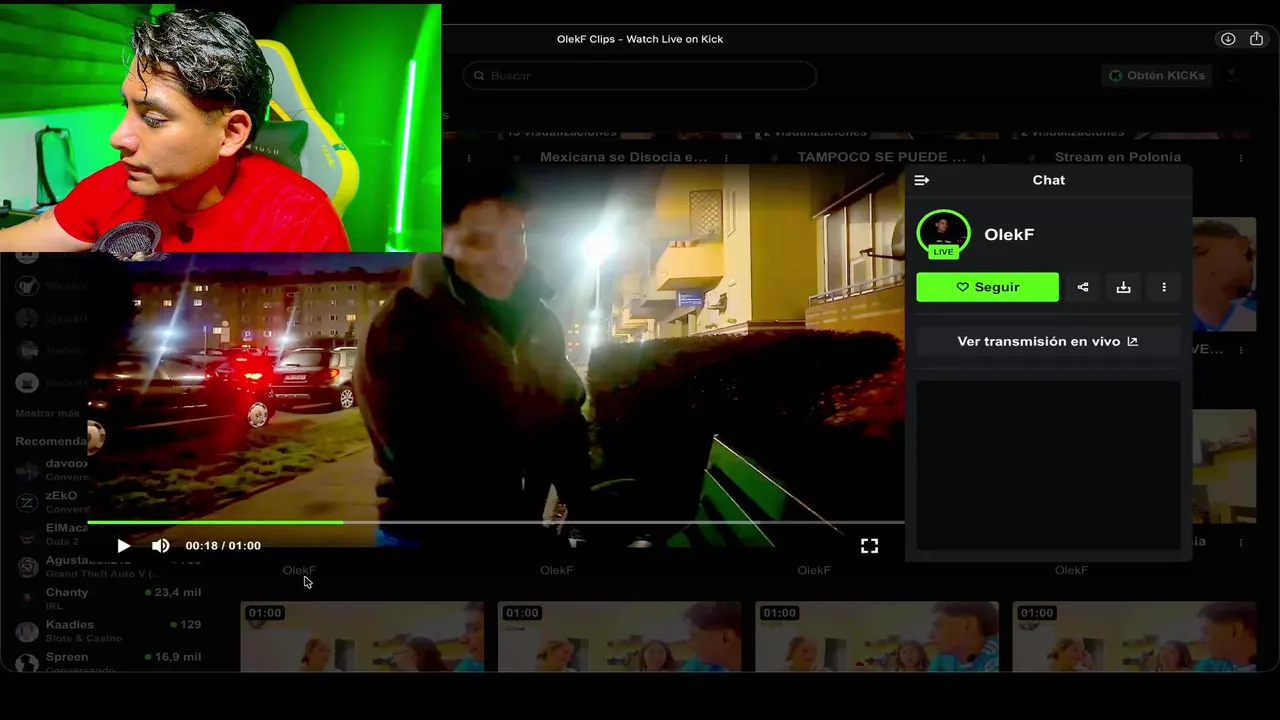Click the Chanty viewer count 23,4 mil
This screenshot has width=1280, height=720.
tap(178, 592)
